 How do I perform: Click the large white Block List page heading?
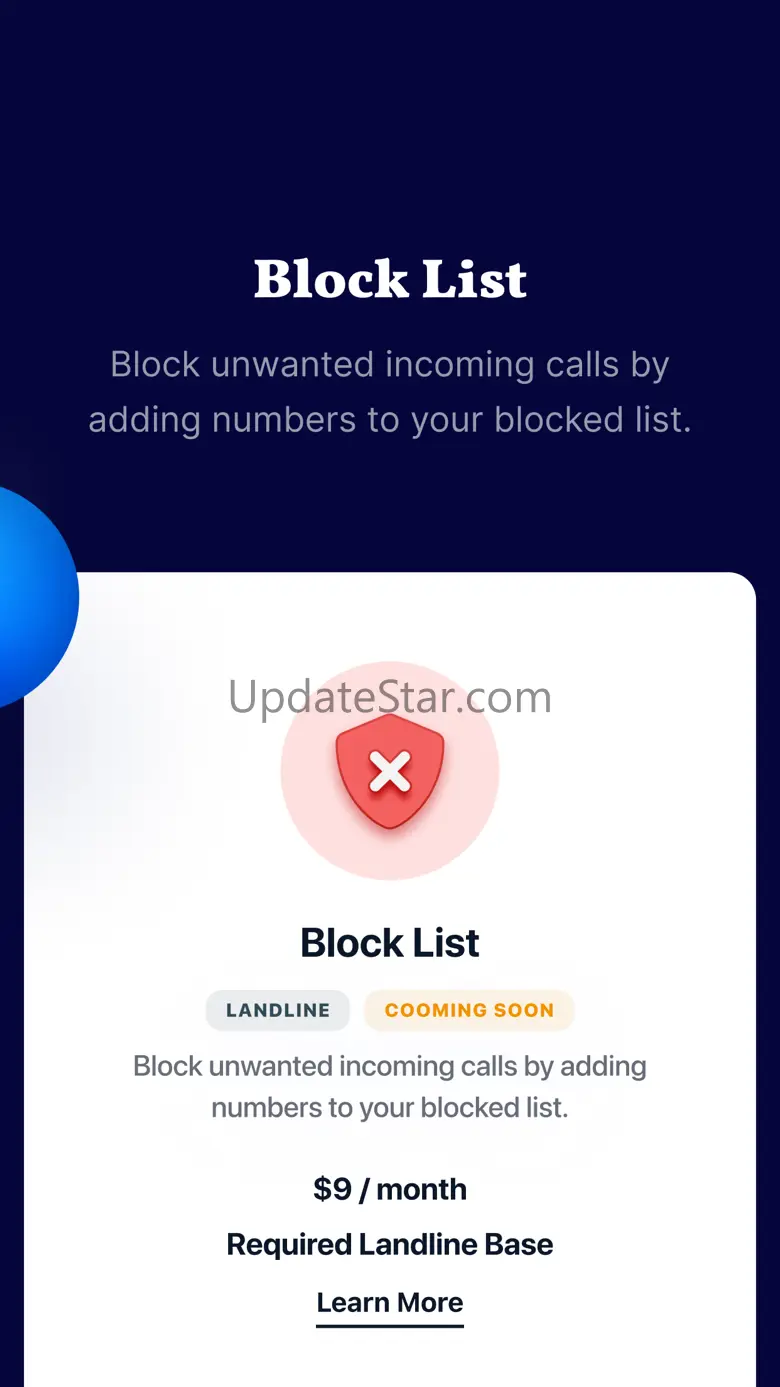point(390,279)
